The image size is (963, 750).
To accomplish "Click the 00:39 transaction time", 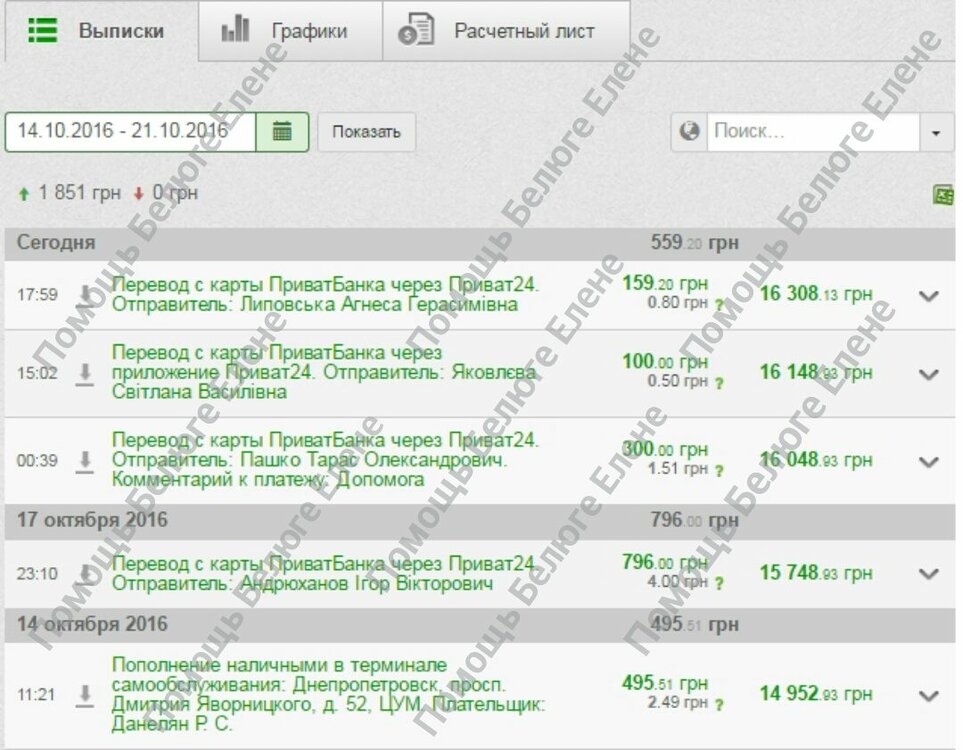I will pyautogui.click(x=37, y=461).
